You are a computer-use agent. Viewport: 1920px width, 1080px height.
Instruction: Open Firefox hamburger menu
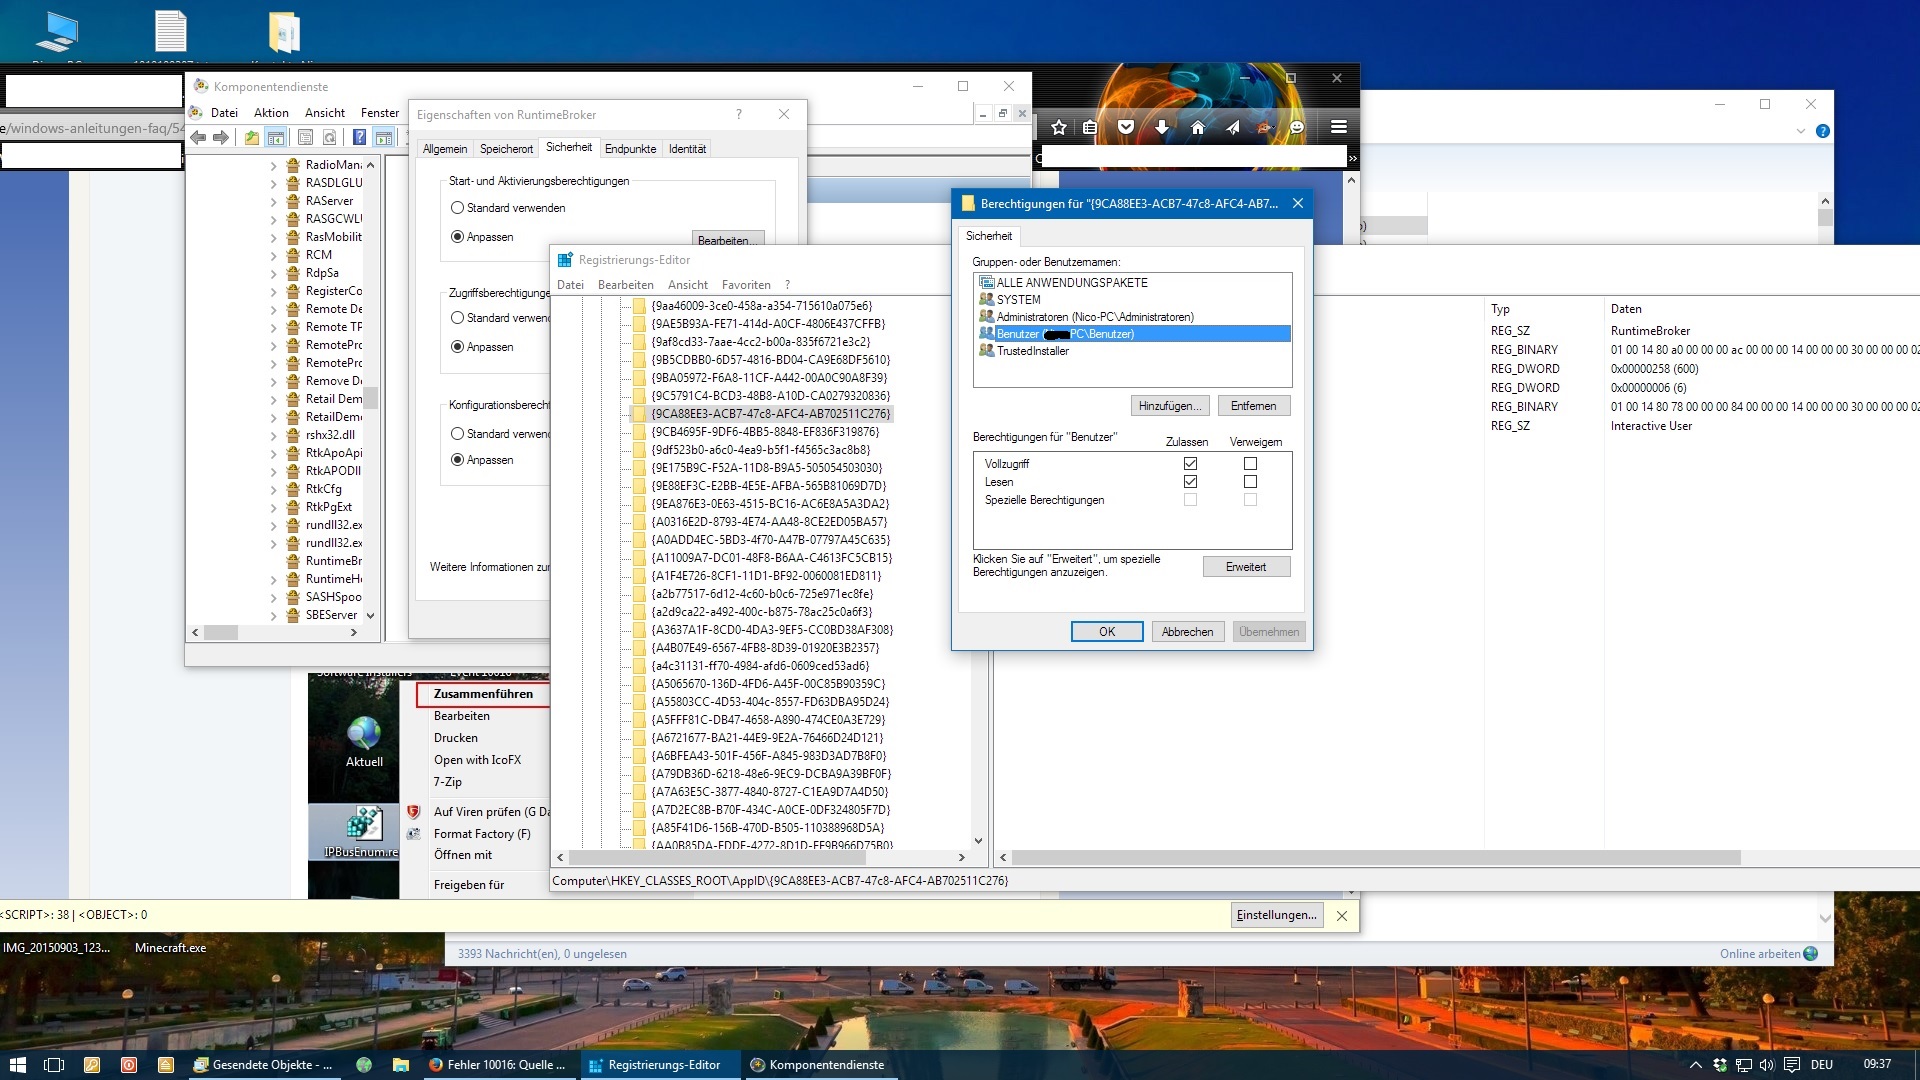point(1339,127)
